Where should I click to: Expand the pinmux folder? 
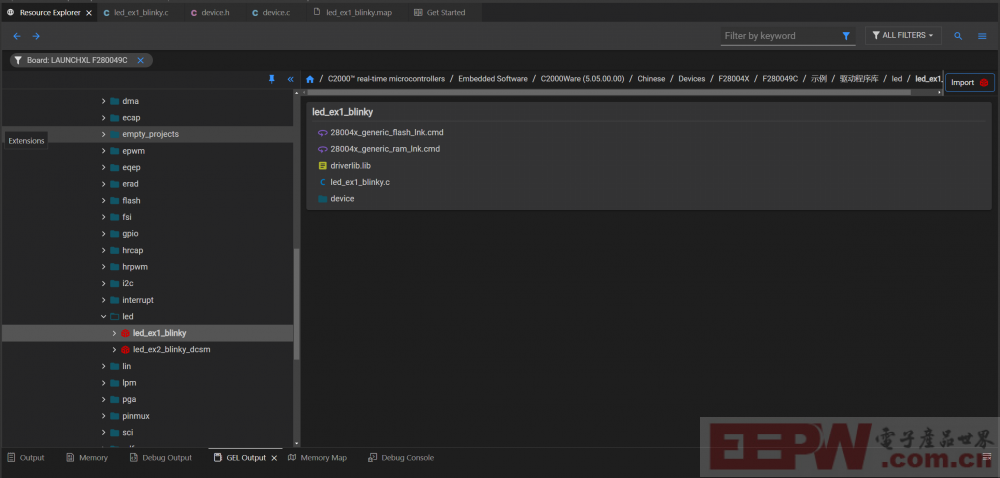104,416
